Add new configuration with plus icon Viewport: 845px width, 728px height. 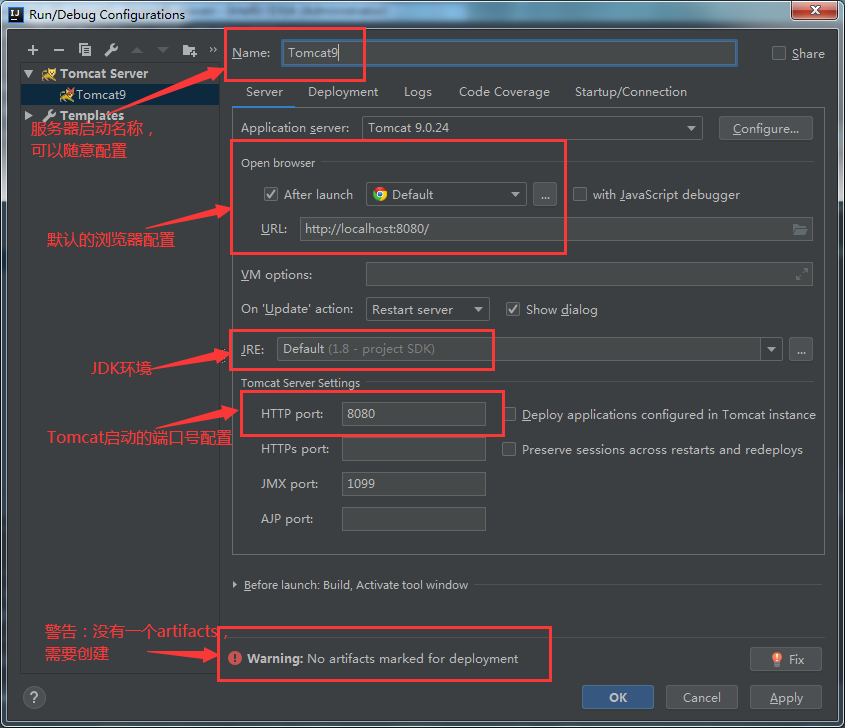pyautogui.click(x=33, y=50)
